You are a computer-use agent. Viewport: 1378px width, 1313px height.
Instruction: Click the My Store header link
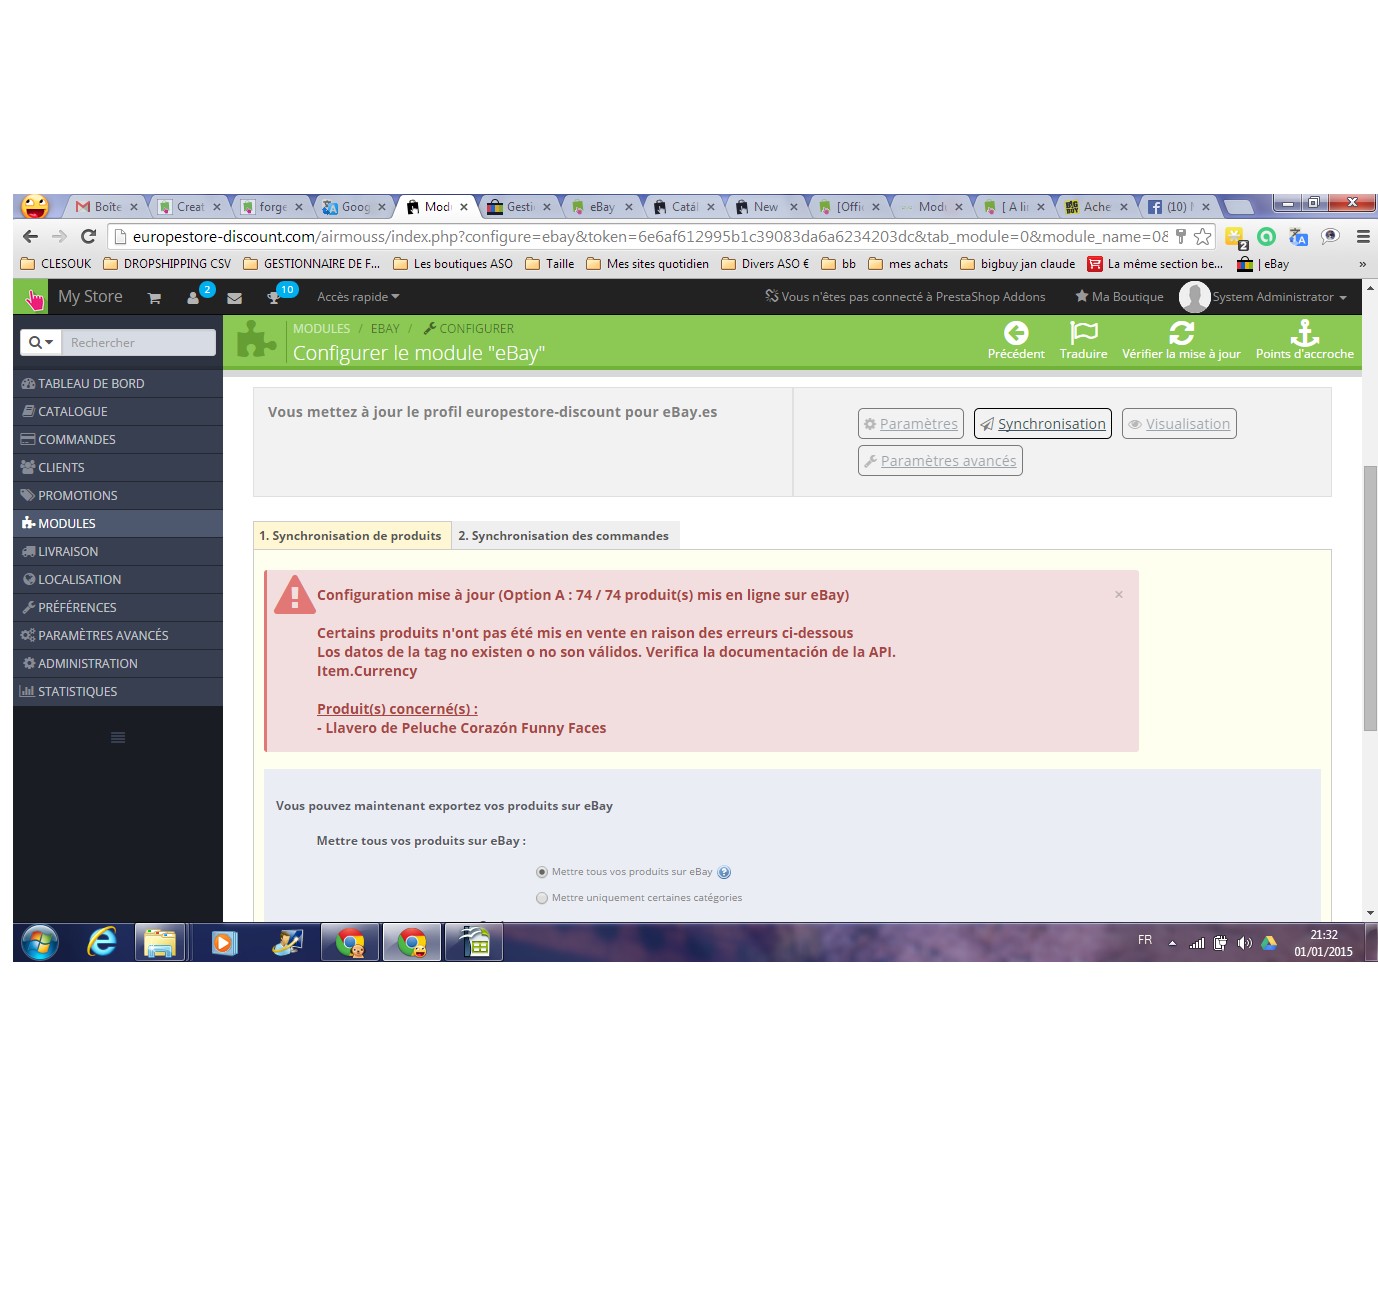pos(90,297)
